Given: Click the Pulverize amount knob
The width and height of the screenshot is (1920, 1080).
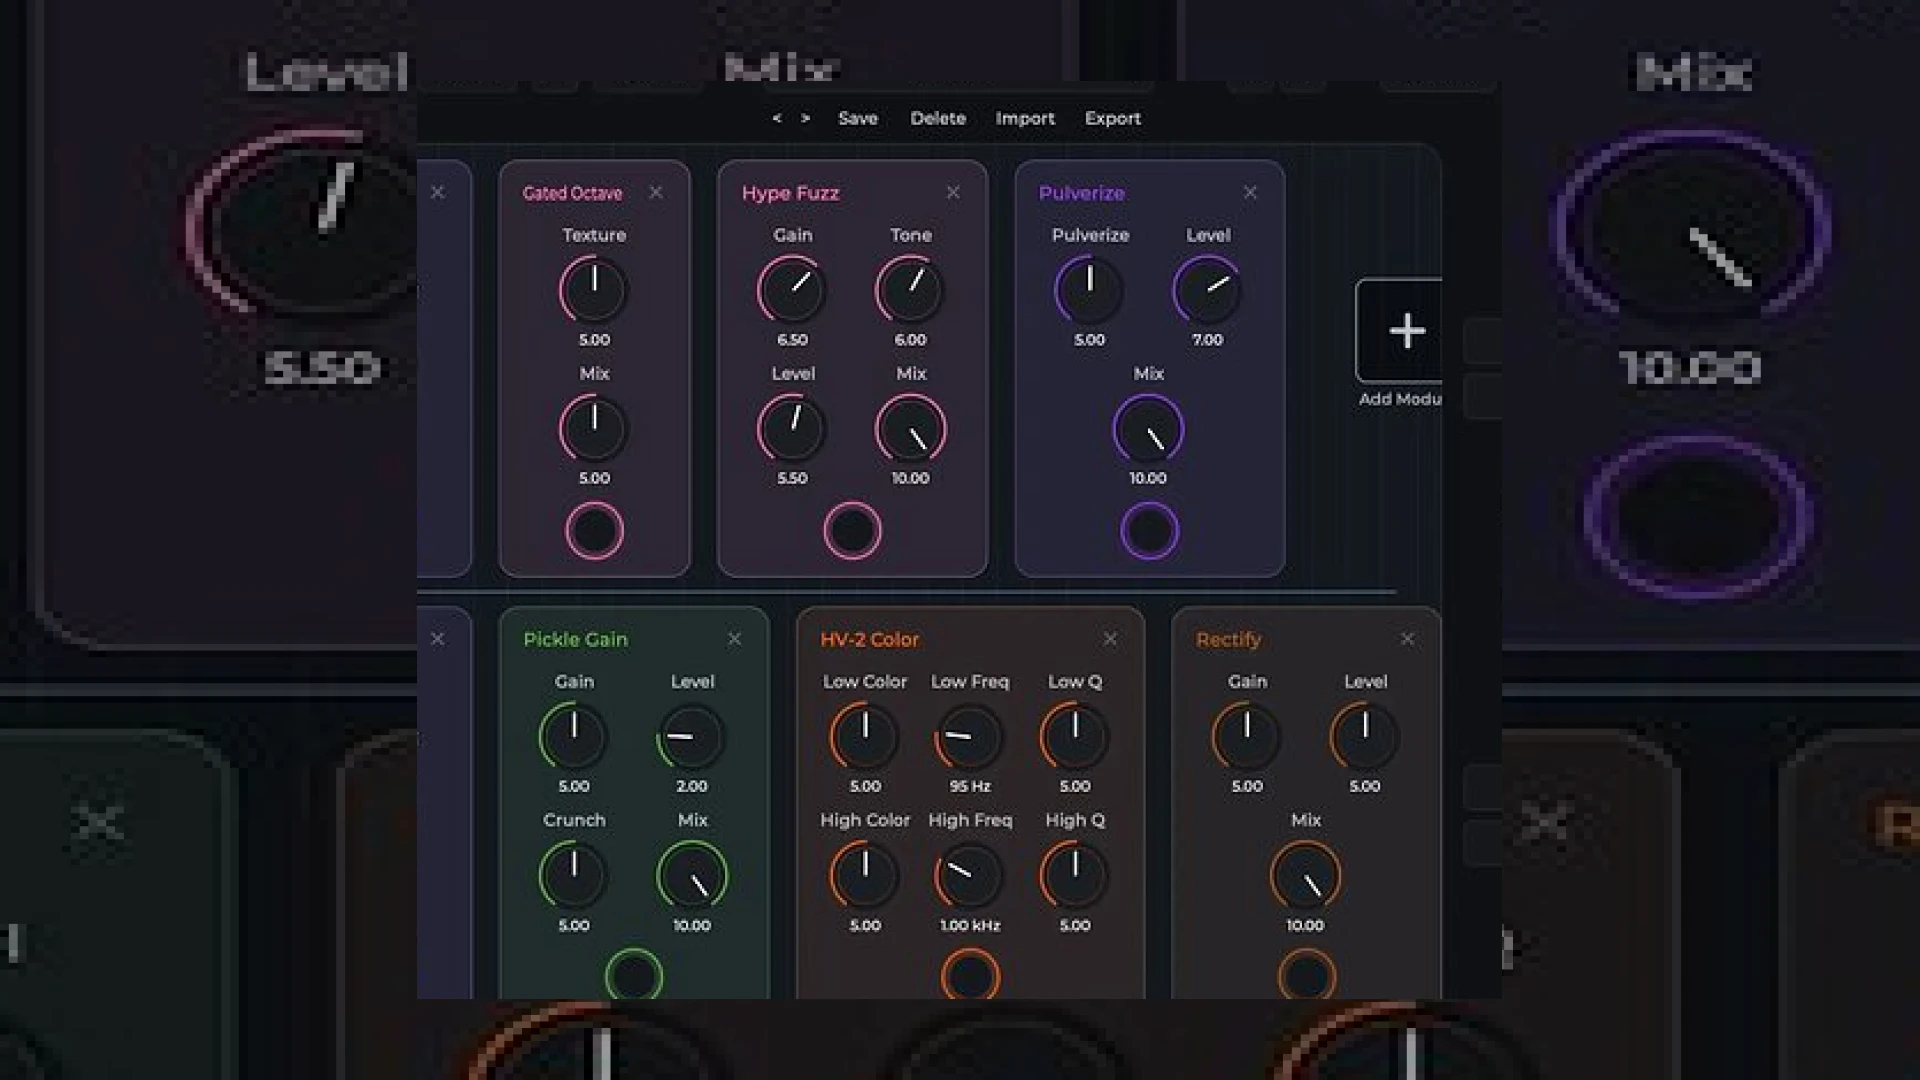Looking at the screenshot, I should click(x=1089, y=290).
